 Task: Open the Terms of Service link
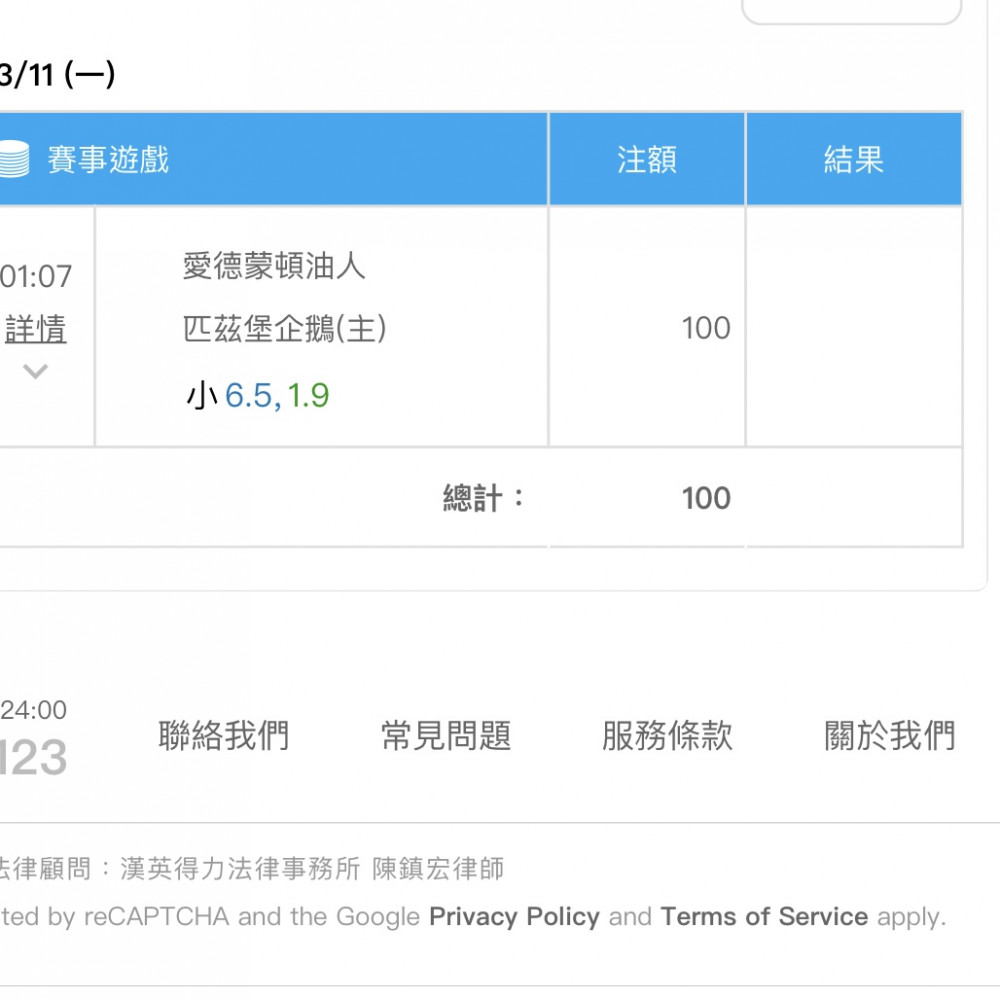(764, 916)
